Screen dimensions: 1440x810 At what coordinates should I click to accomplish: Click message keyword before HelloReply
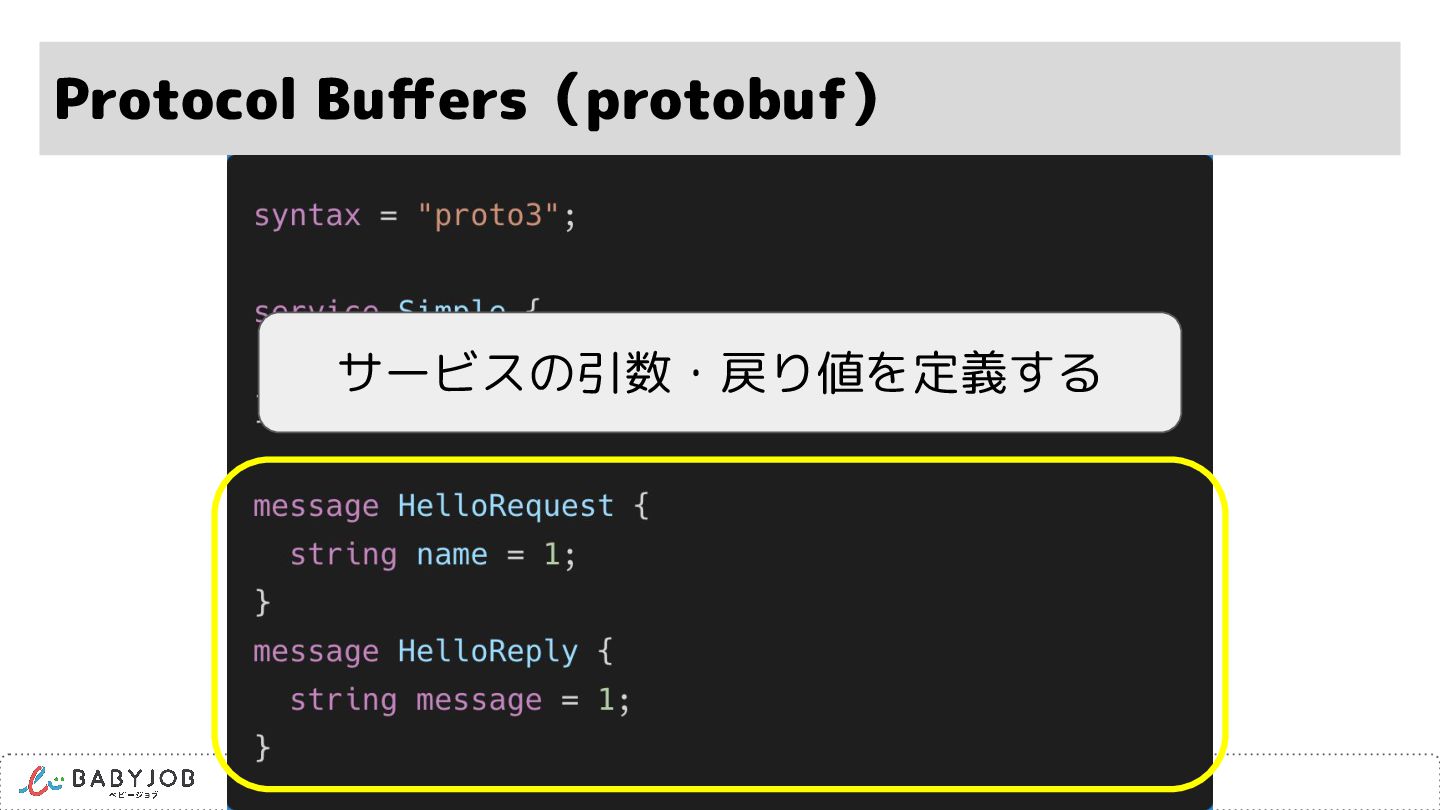[x=315, y=652]
